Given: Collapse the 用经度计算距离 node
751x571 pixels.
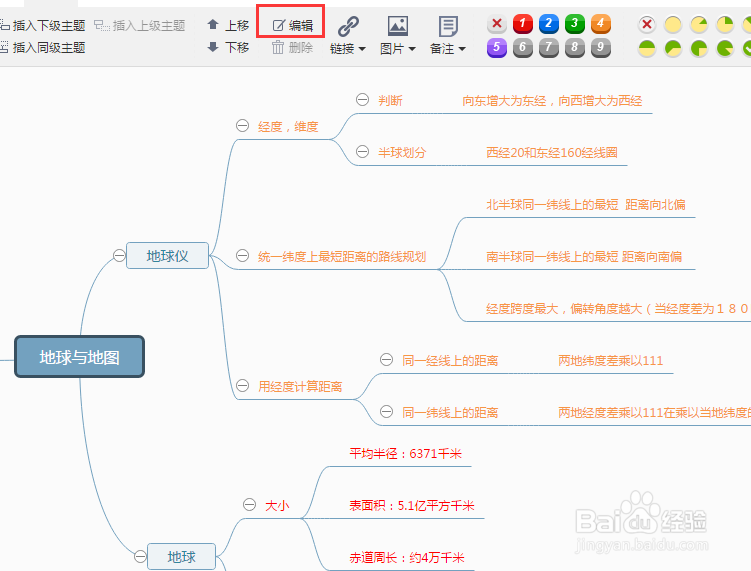Looking at the screenshot, I should point(242,386).
